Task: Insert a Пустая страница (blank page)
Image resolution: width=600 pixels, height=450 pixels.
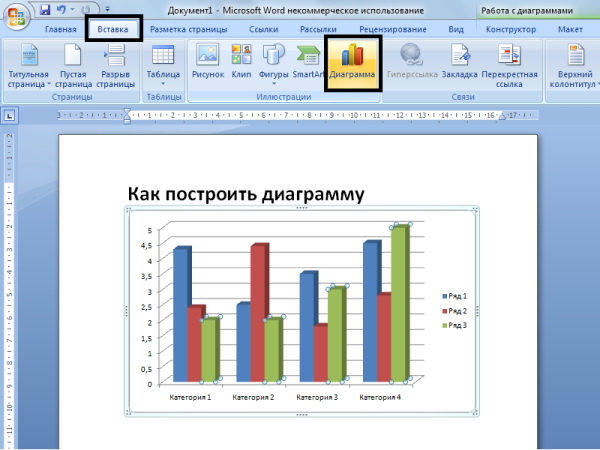Action: tap(73, 63)
